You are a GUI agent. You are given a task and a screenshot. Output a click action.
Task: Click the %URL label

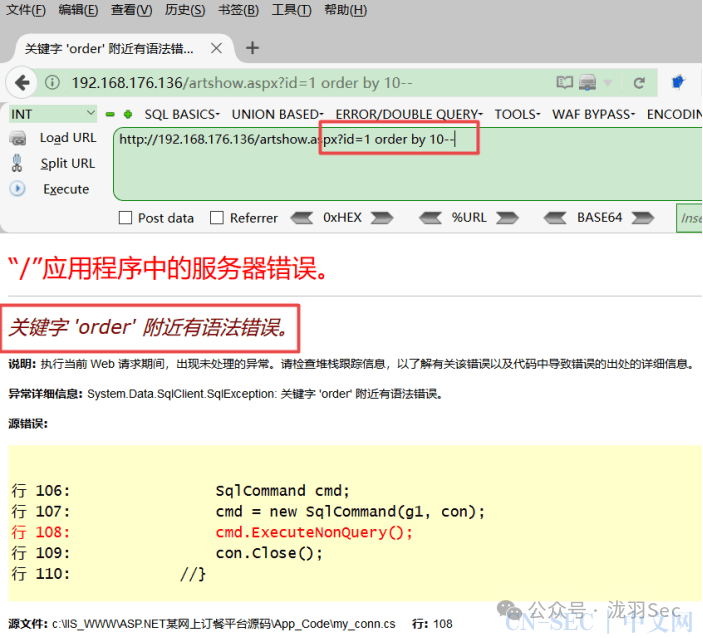(x=469, y=217)
